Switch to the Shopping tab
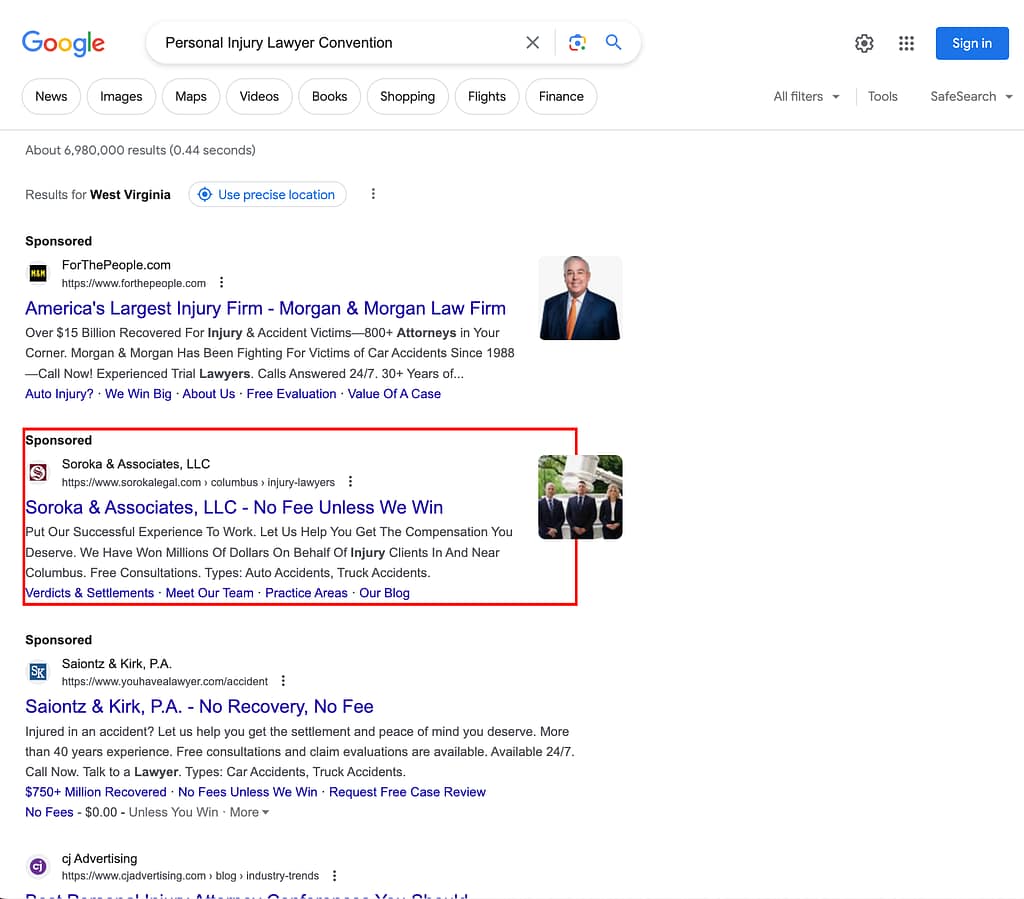 408,96
